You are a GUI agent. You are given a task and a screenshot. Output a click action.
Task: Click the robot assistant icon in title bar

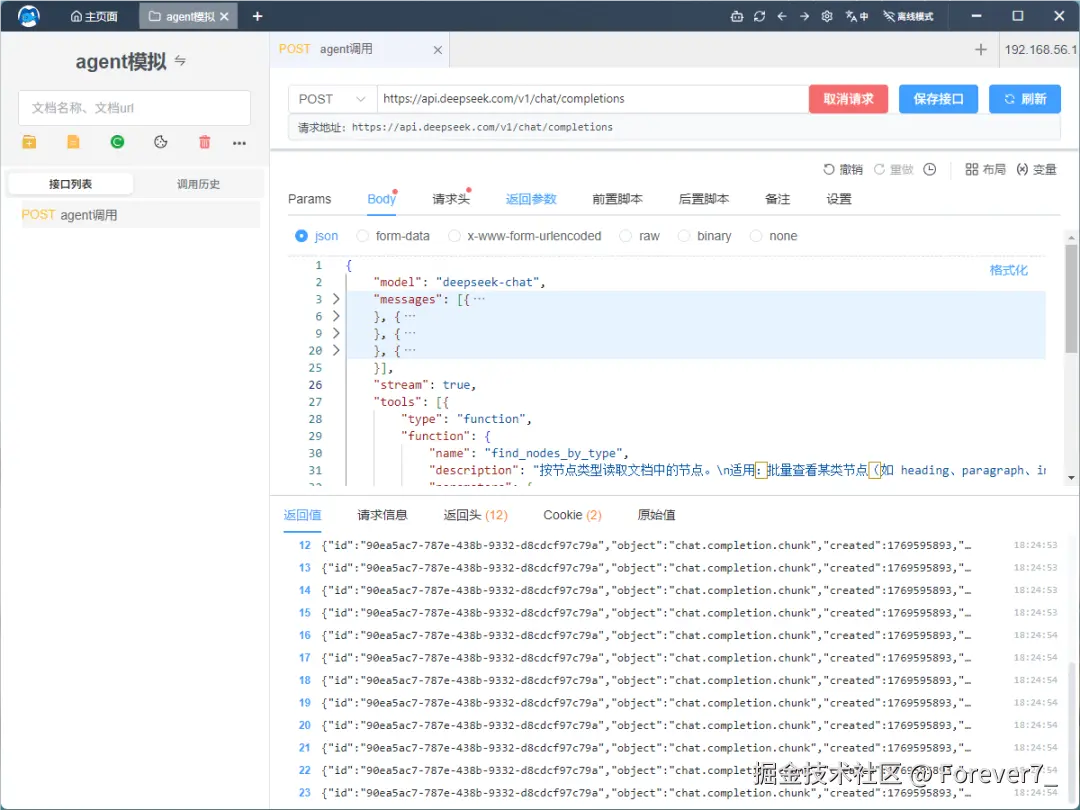pos(736,17)
